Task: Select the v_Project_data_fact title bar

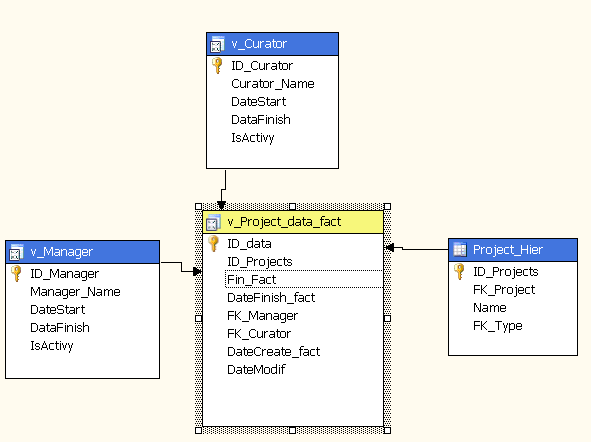Action: point(293,222)
